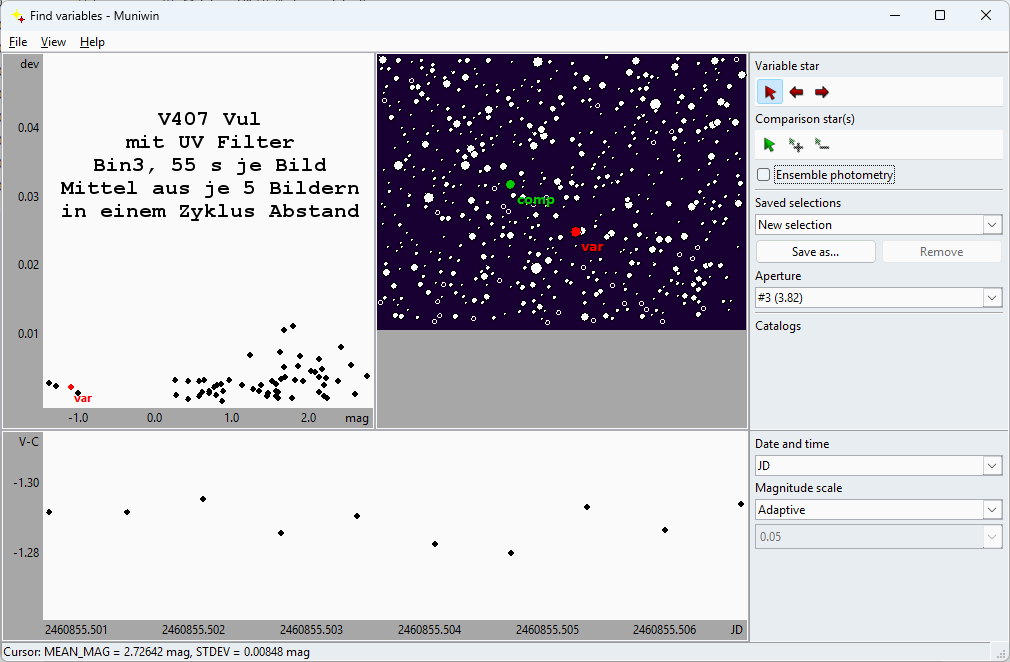The height and width of the screenshot is (662, 1010).
Task: Maximize the Muniwin window
Action: coord(940,15)
